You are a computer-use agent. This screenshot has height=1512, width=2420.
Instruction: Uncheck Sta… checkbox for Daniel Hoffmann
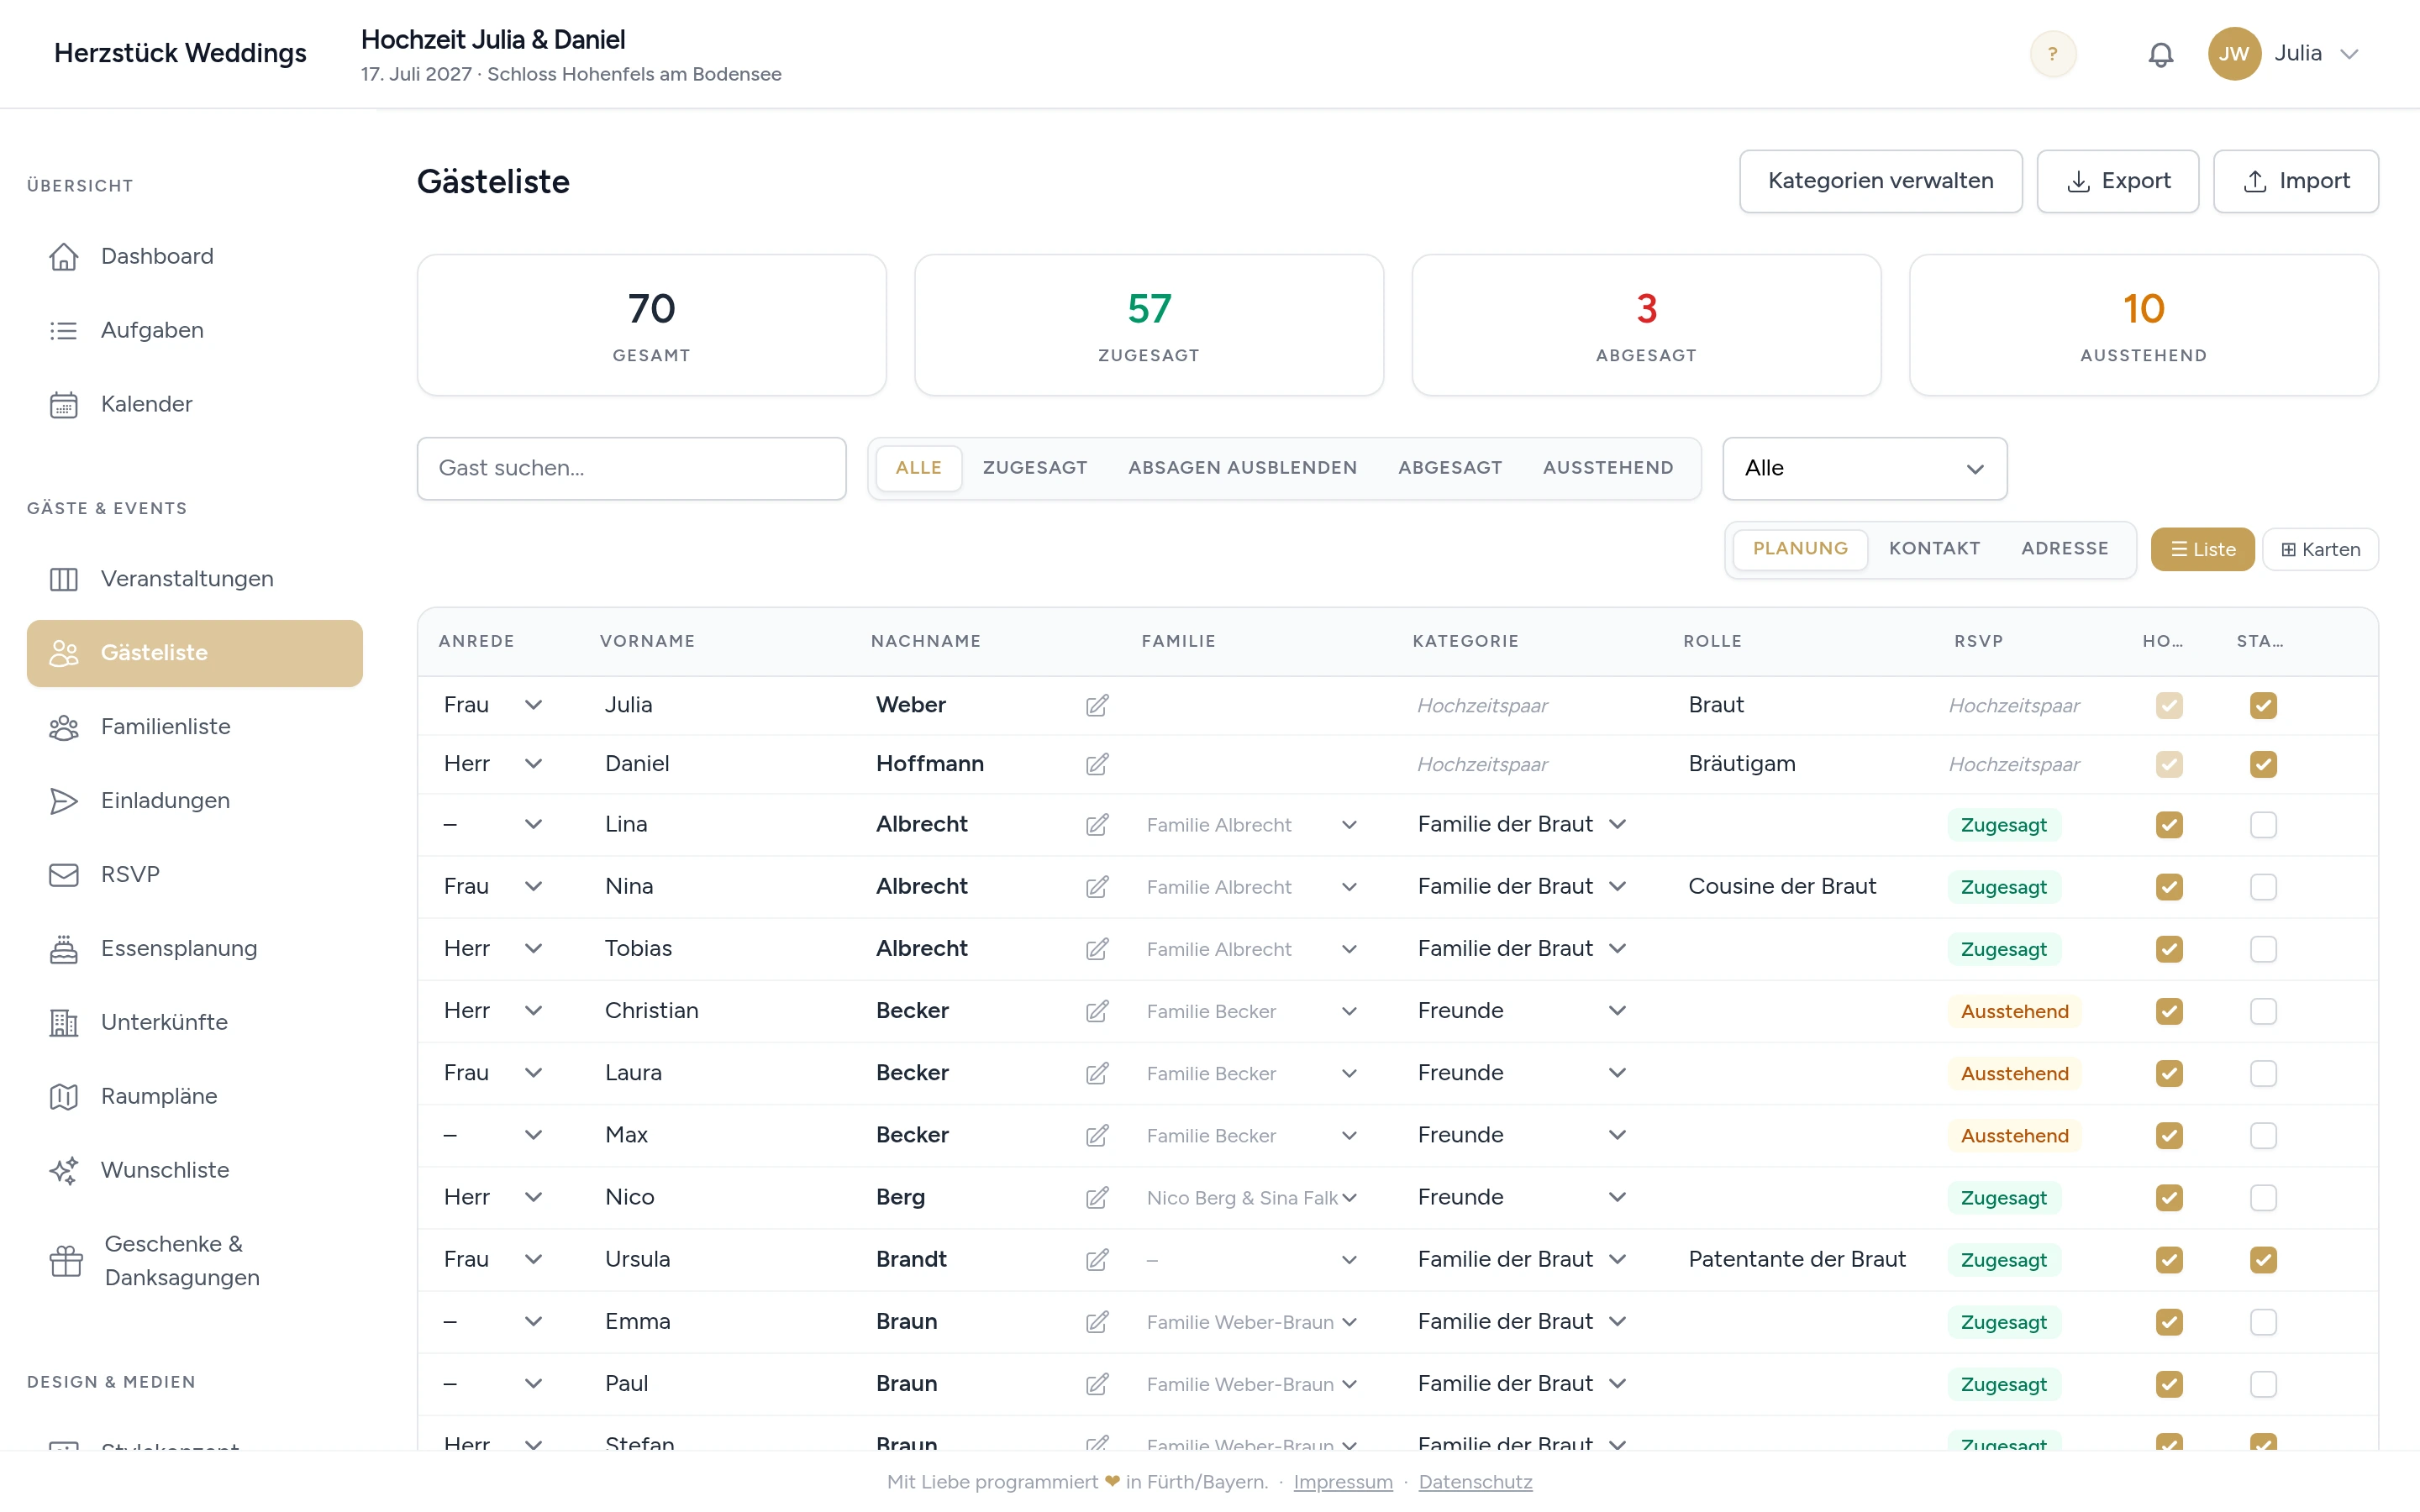(2263, 764)
